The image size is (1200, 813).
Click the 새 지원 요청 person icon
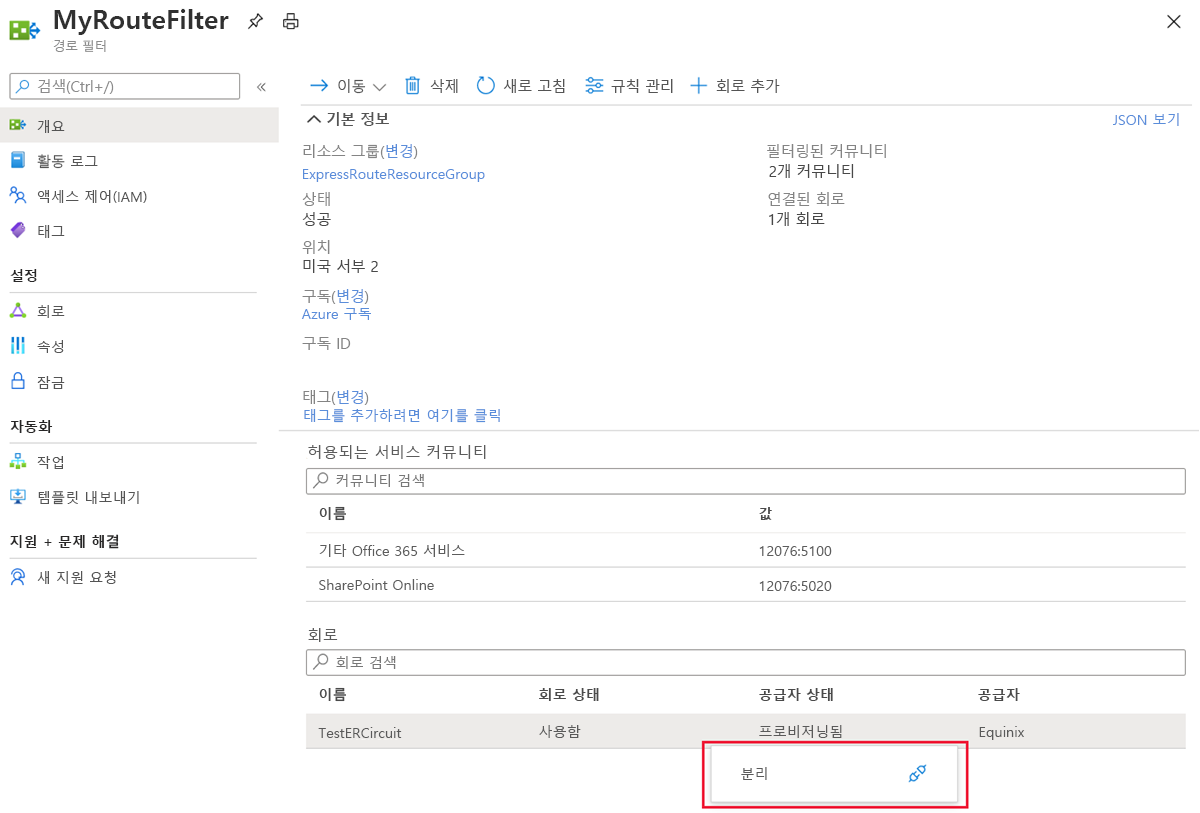point(18,577)
